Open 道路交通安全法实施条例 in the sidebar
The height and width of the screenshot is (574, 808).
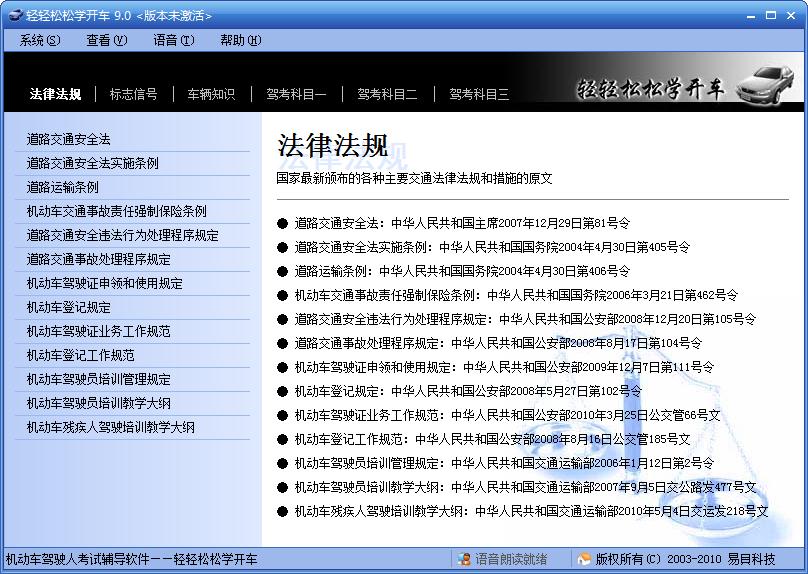click(93, 163)
